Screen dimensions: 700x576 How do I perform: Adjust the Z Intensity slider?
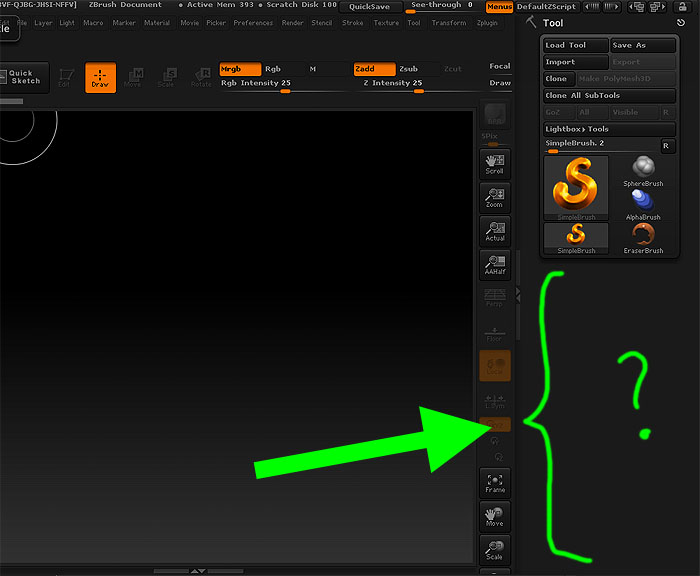(419, 85)
